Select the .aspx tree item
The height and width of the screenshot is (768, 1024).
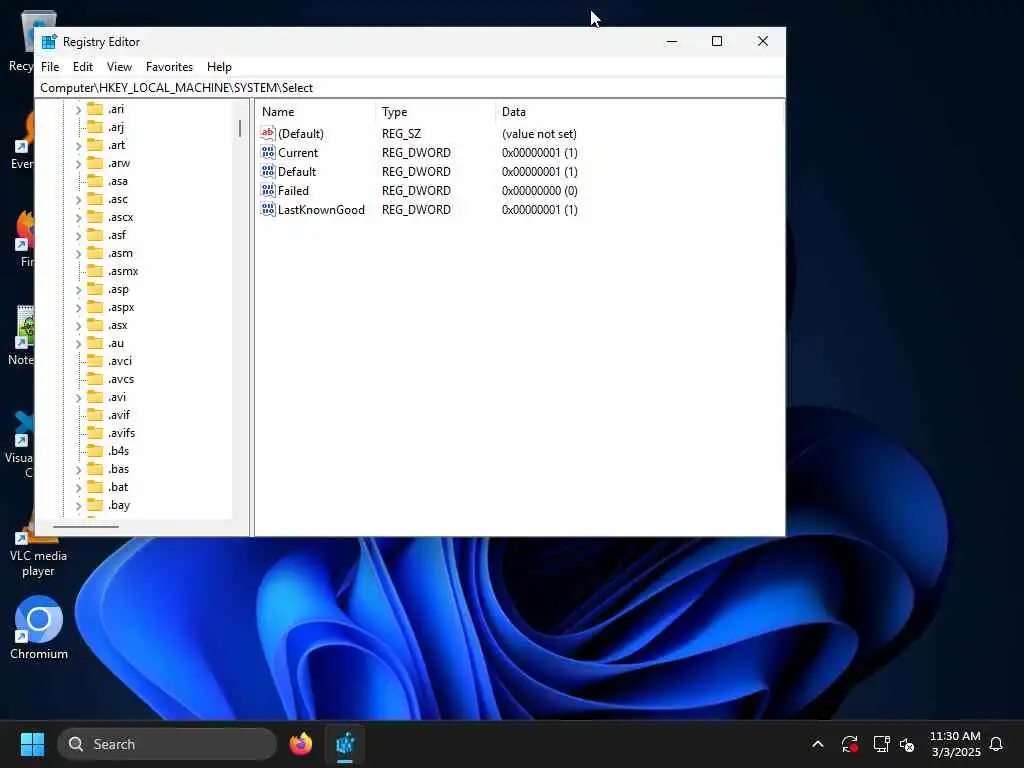121,307
